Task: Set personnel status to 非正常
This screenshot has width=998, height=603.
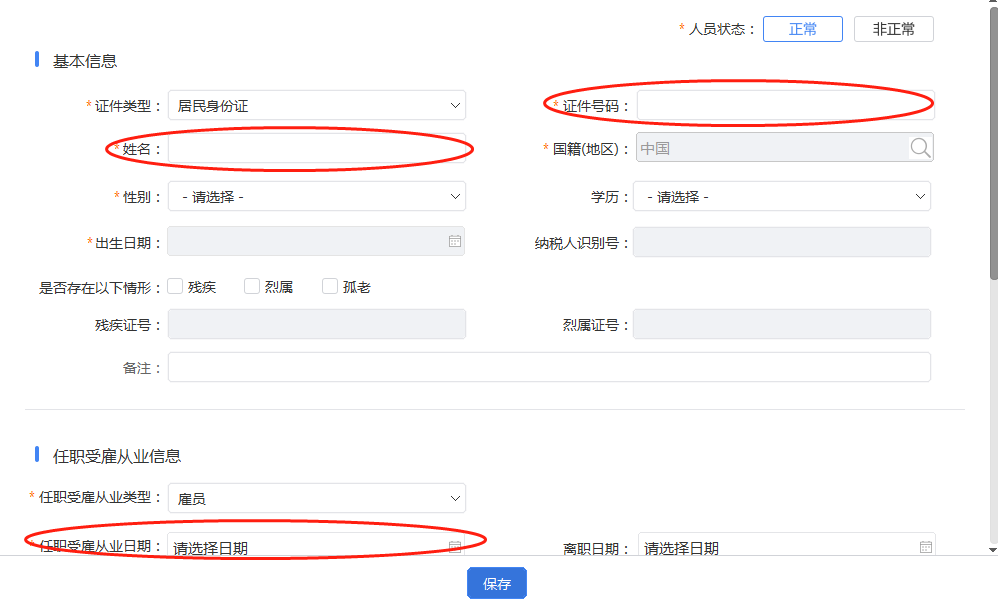Action: coord(894,29)
